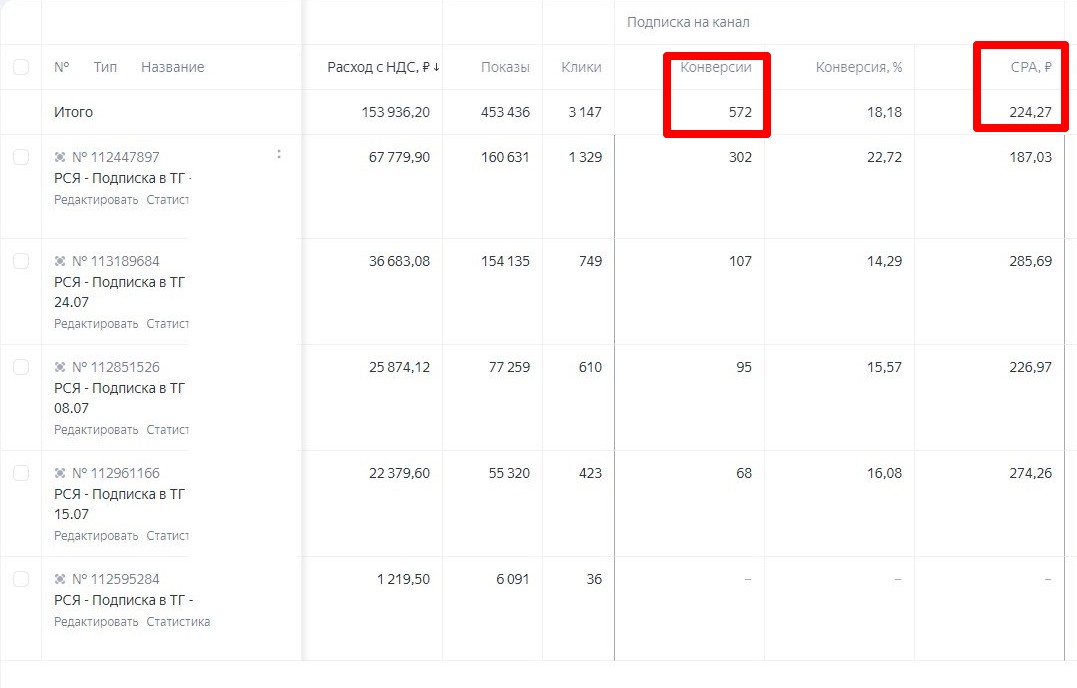Click the Название column header
The width and height of the screenshot is (1077, 688).
point(172,67)
